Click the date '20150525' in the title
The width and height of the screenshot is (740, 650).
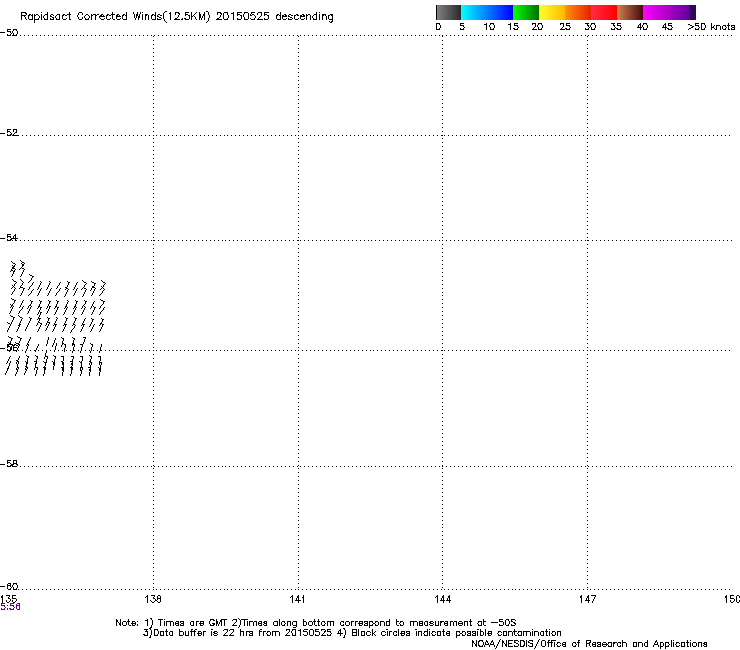[243, 16]
